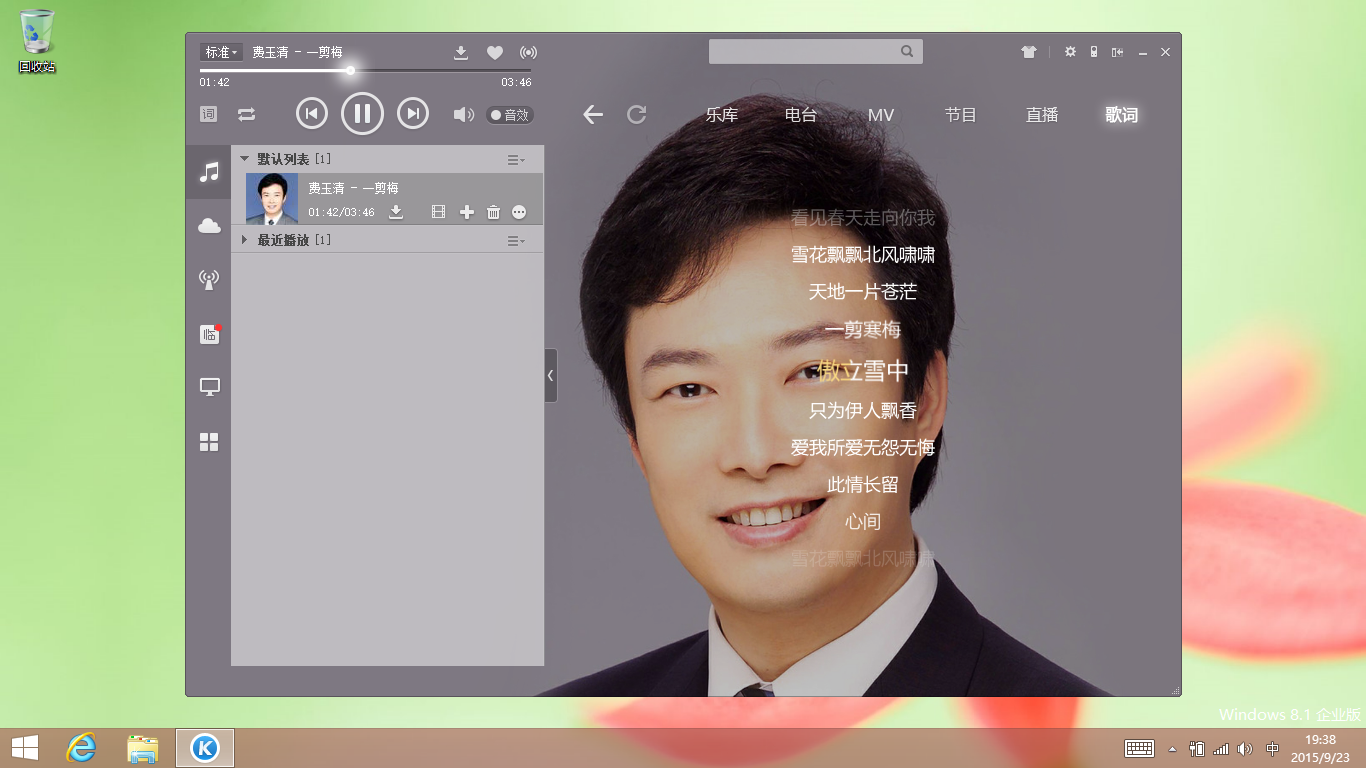The image size is (1366, 768).
Task: Open the Recycle Bin desktop icon
Action: coord(37,42)
